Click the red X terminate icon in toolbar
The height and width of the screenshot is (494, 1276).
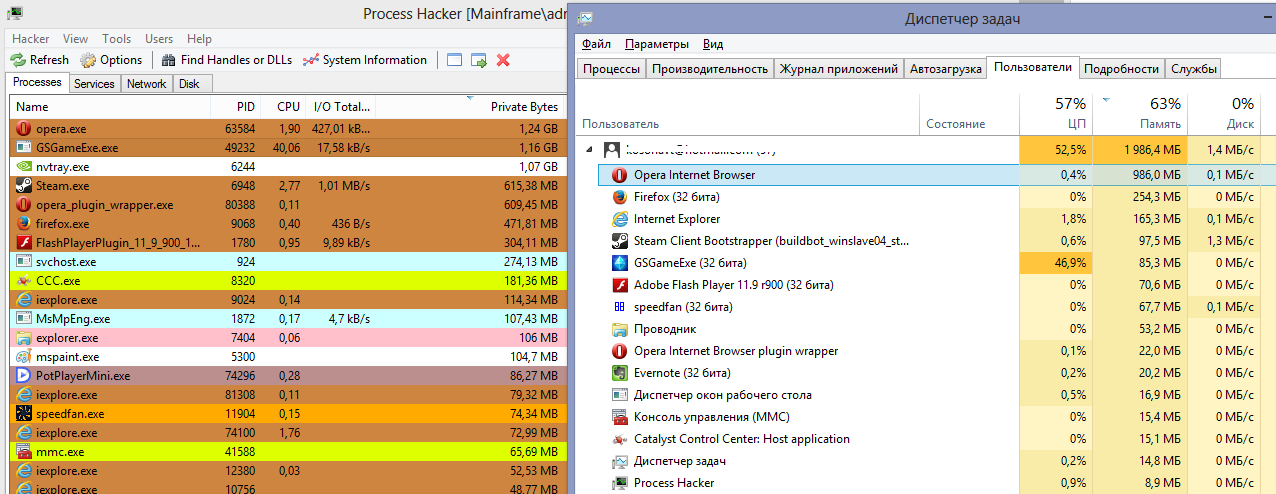coord(503,60)
